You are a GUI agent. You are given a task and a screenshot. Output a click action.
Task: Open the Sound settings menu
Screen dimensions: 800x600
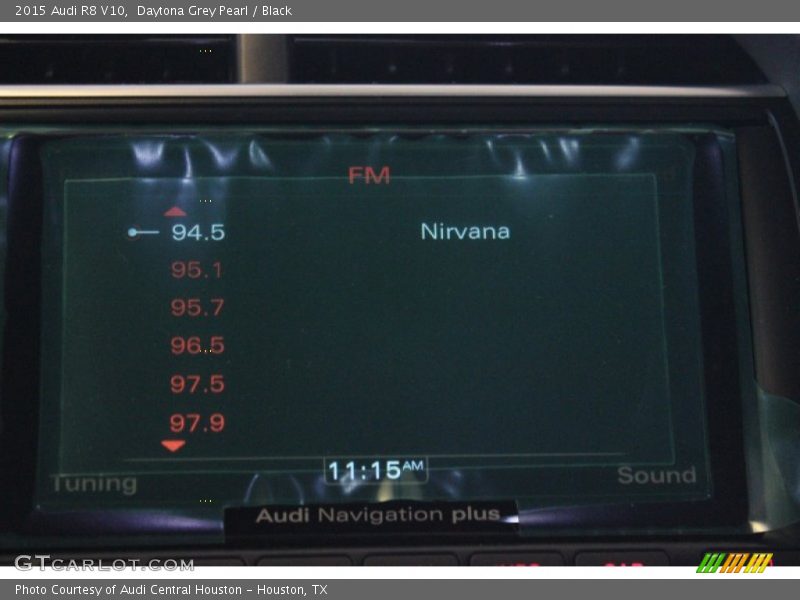656,476
